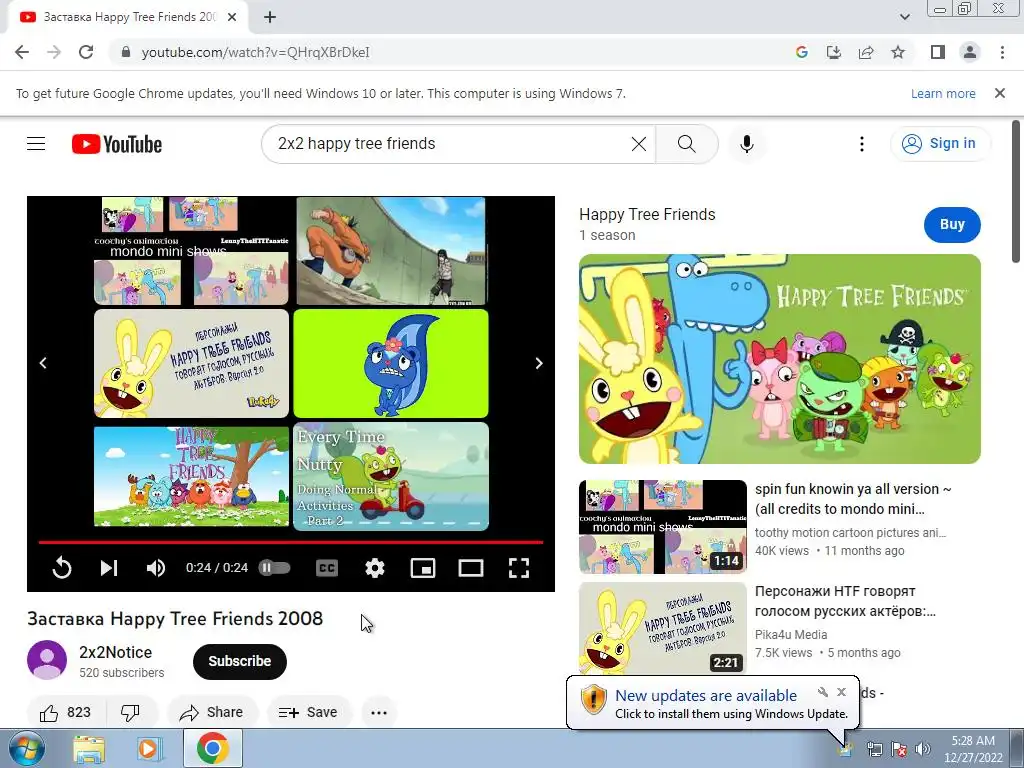The height and width of the screenshot is (768, 1024).
Task: Open the 1:14 mondo mini shows thumbnail
Action: pyautogui.click(x=663, y=527)
